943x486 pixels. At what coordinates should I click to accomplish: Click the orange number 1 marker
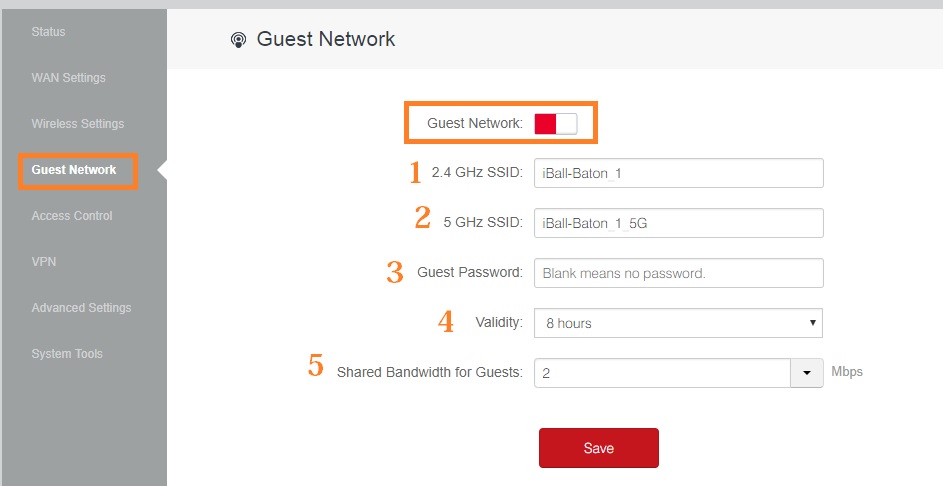416,172
